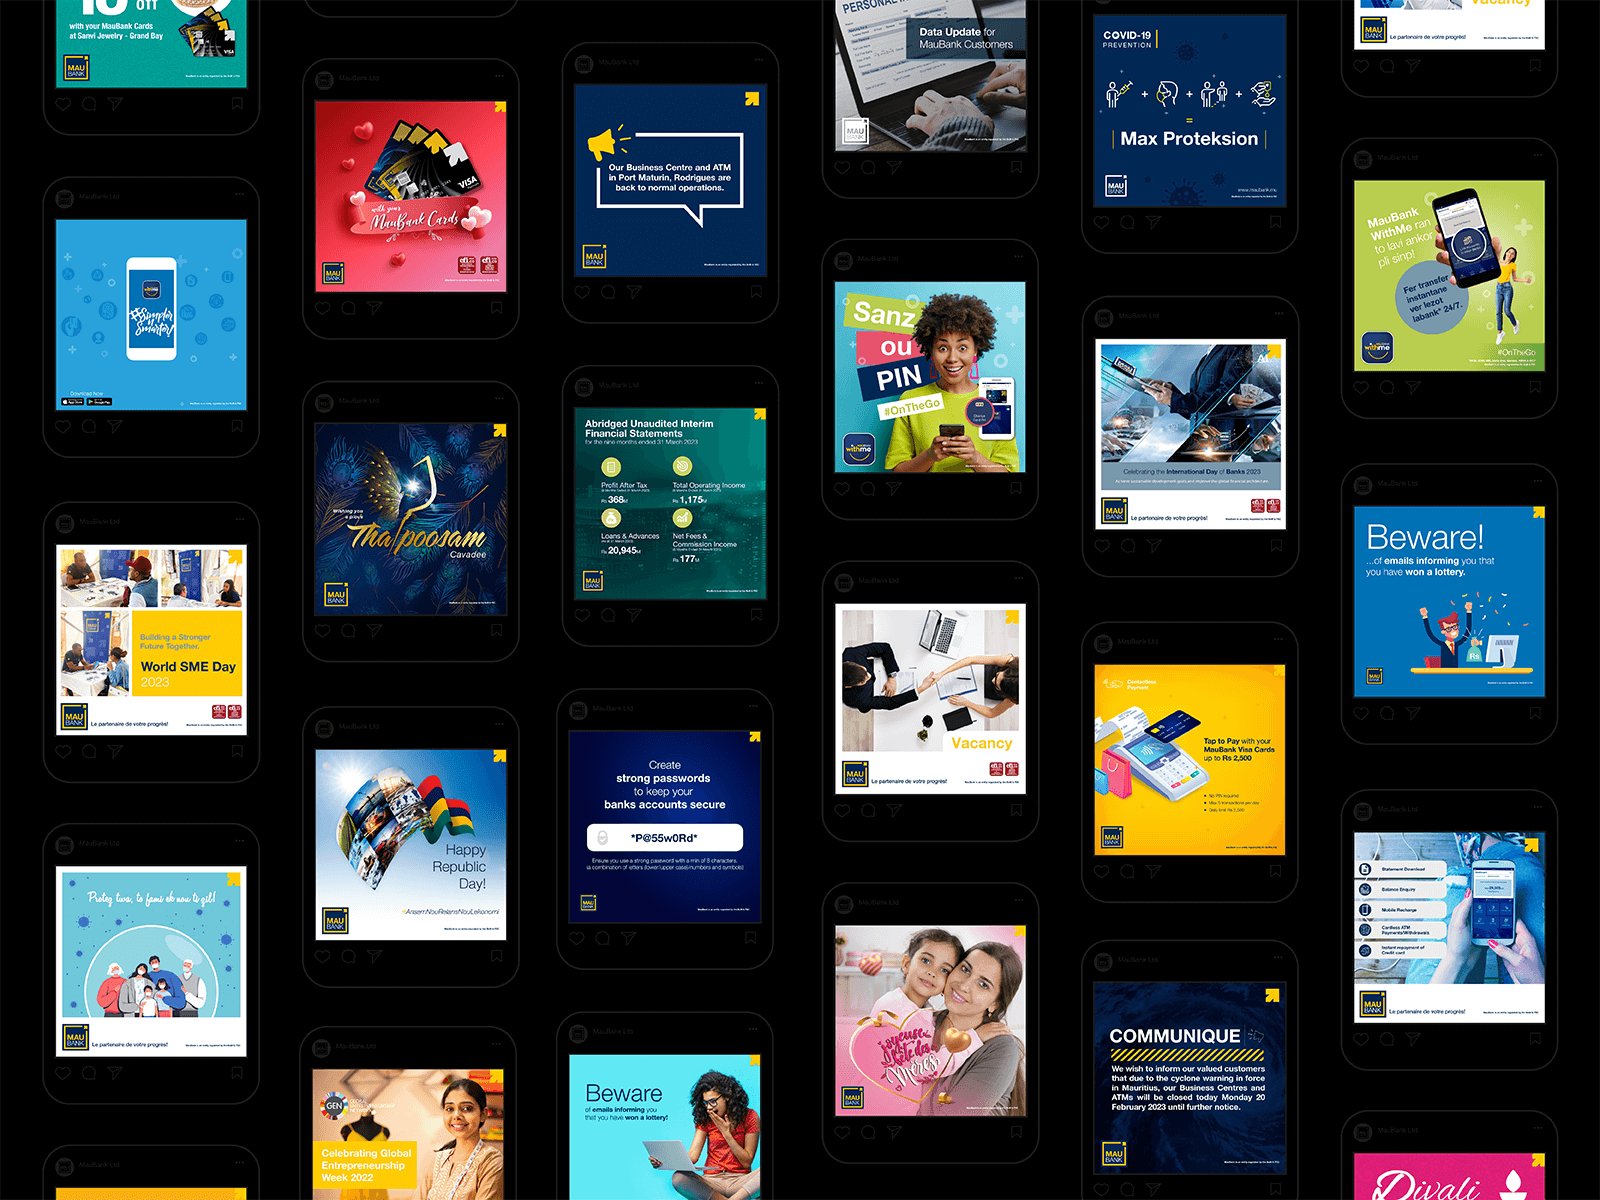Save the red MauBank Cards Valentine post
Viewport: 1600px width, 1200px height.
pos(496,308)
